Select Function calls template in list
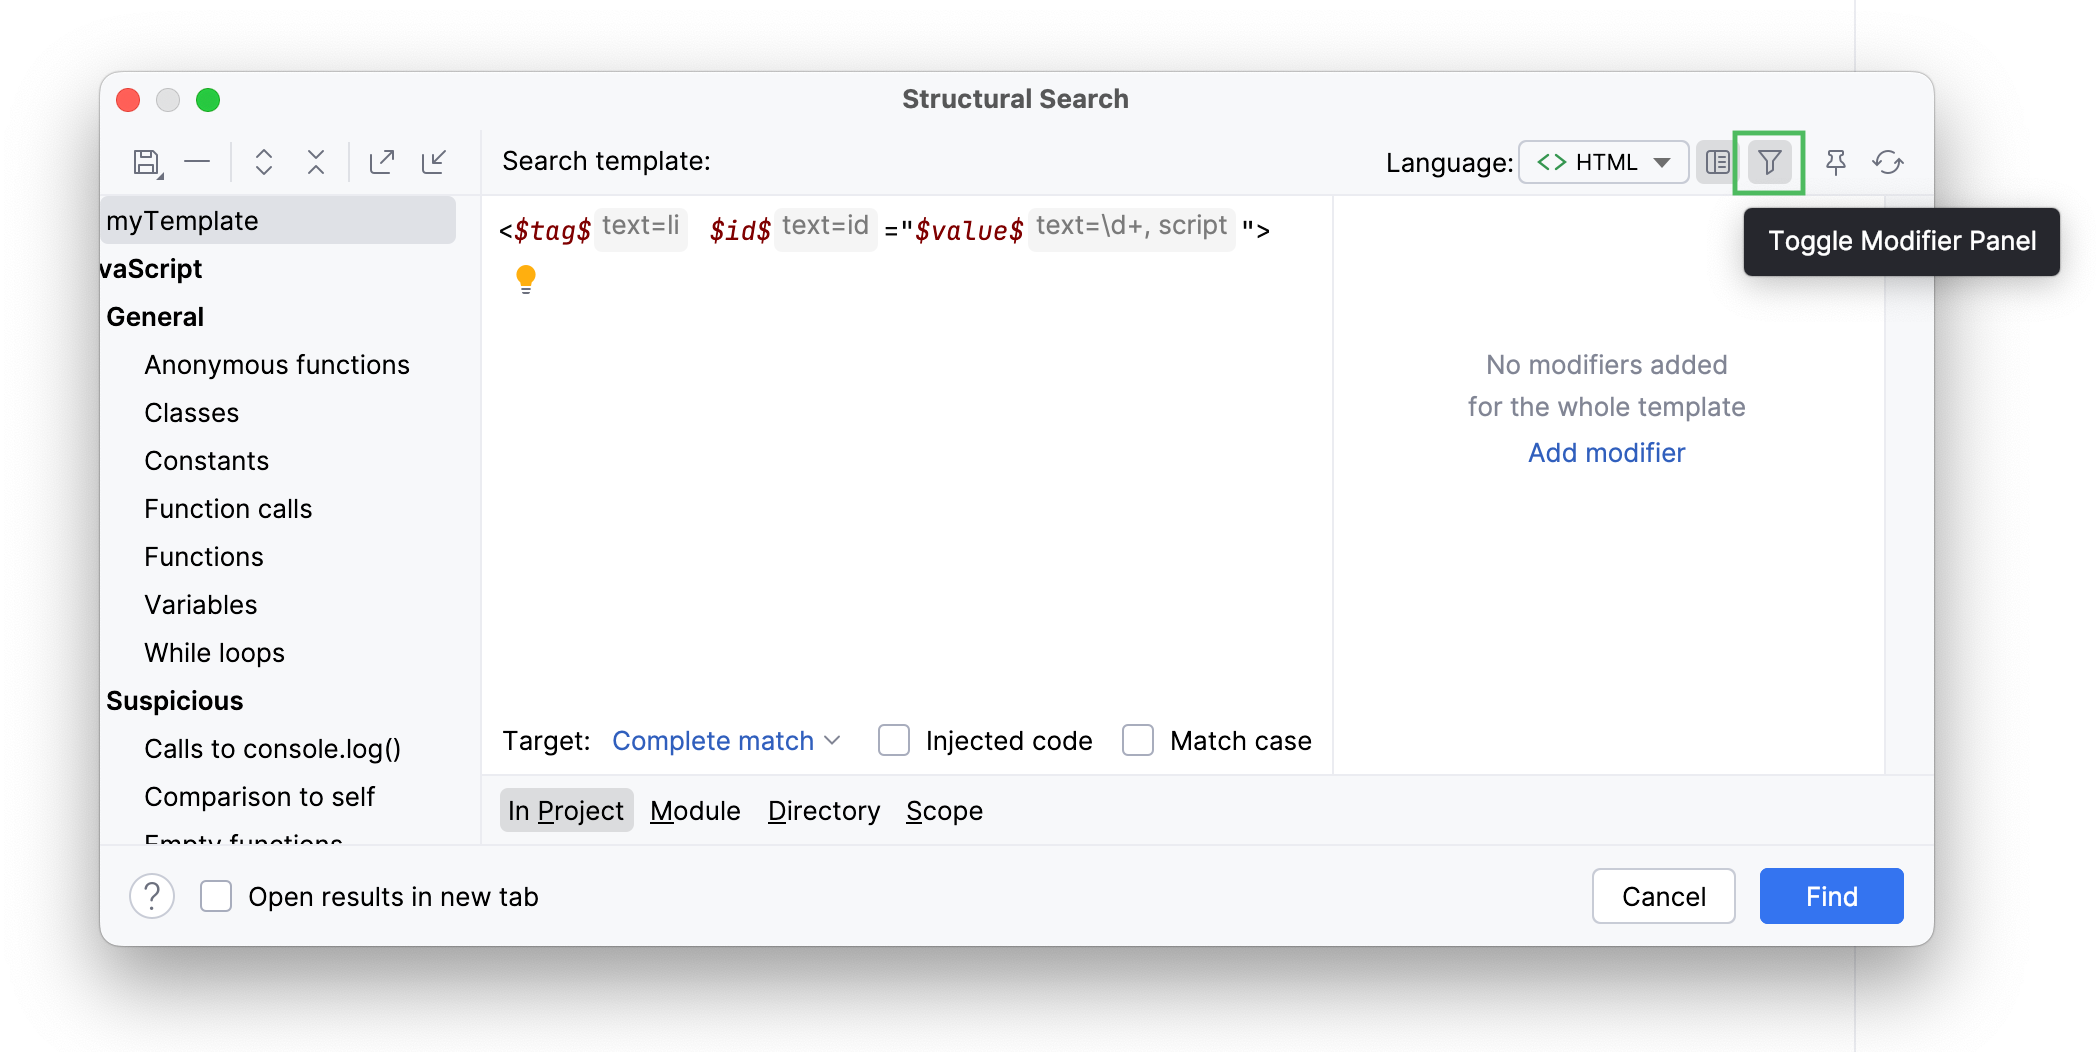2096x1052 pixels. [228, 509]
